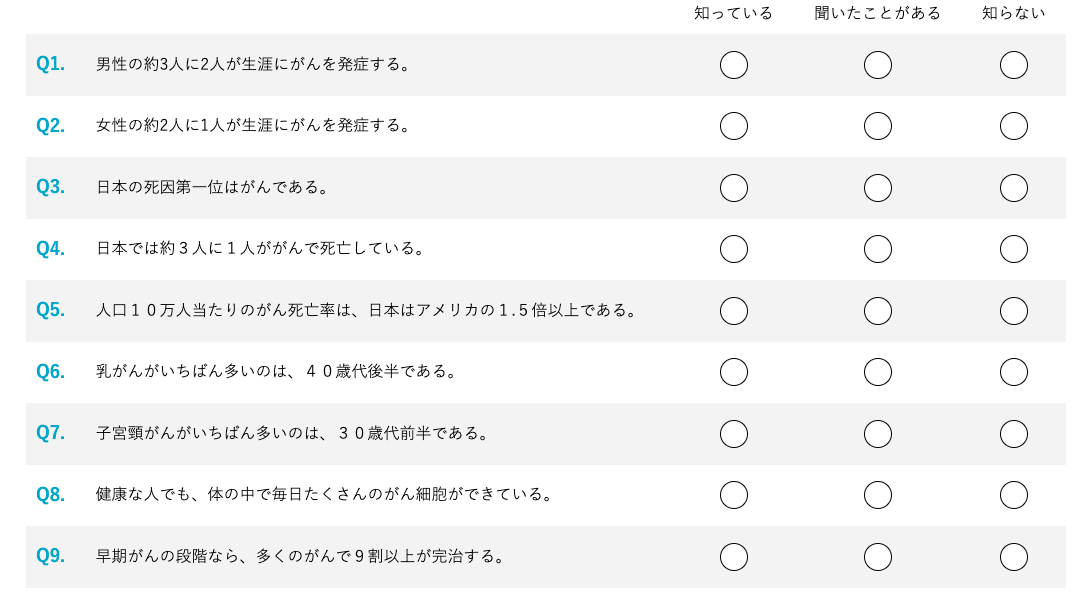Select 聞いたことがある for Q6
This screenshot has width=1092, height=600.
coord(878,372)
